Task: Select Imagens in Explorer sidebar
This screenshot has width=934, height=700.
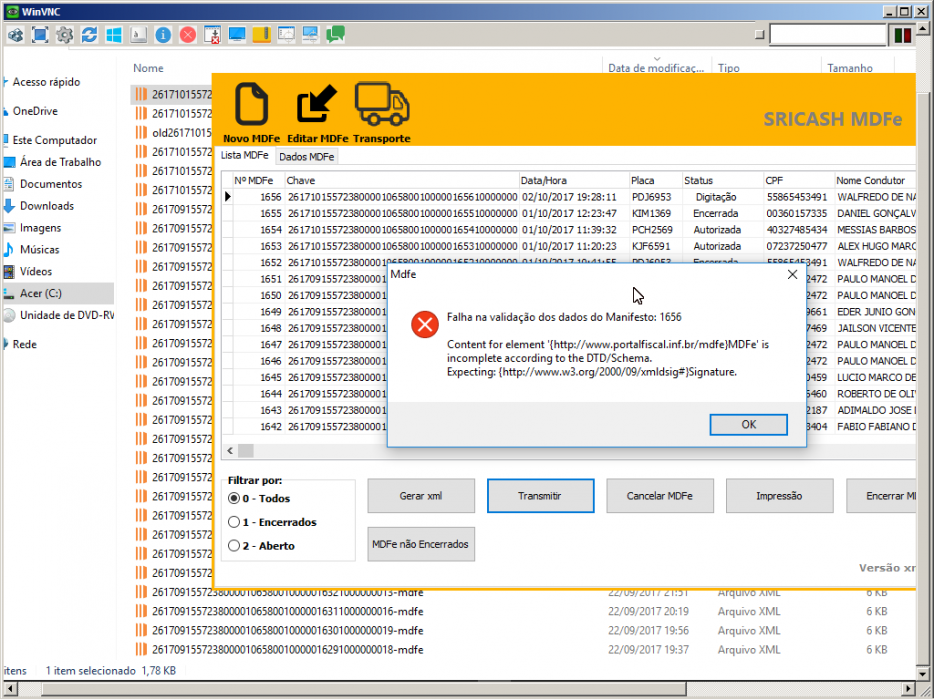Action: (x=41, y=228)
